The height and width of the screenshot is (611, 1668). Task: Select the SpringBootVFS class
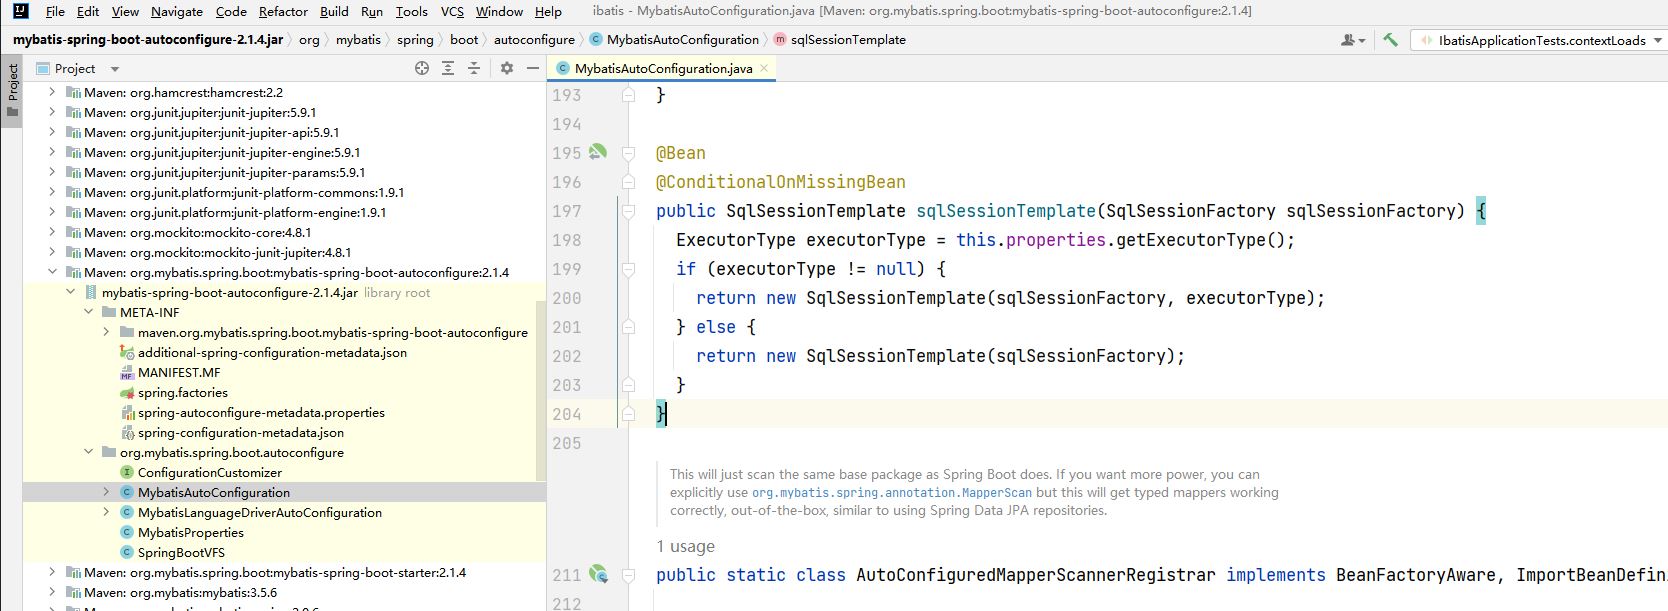[181, 552]
